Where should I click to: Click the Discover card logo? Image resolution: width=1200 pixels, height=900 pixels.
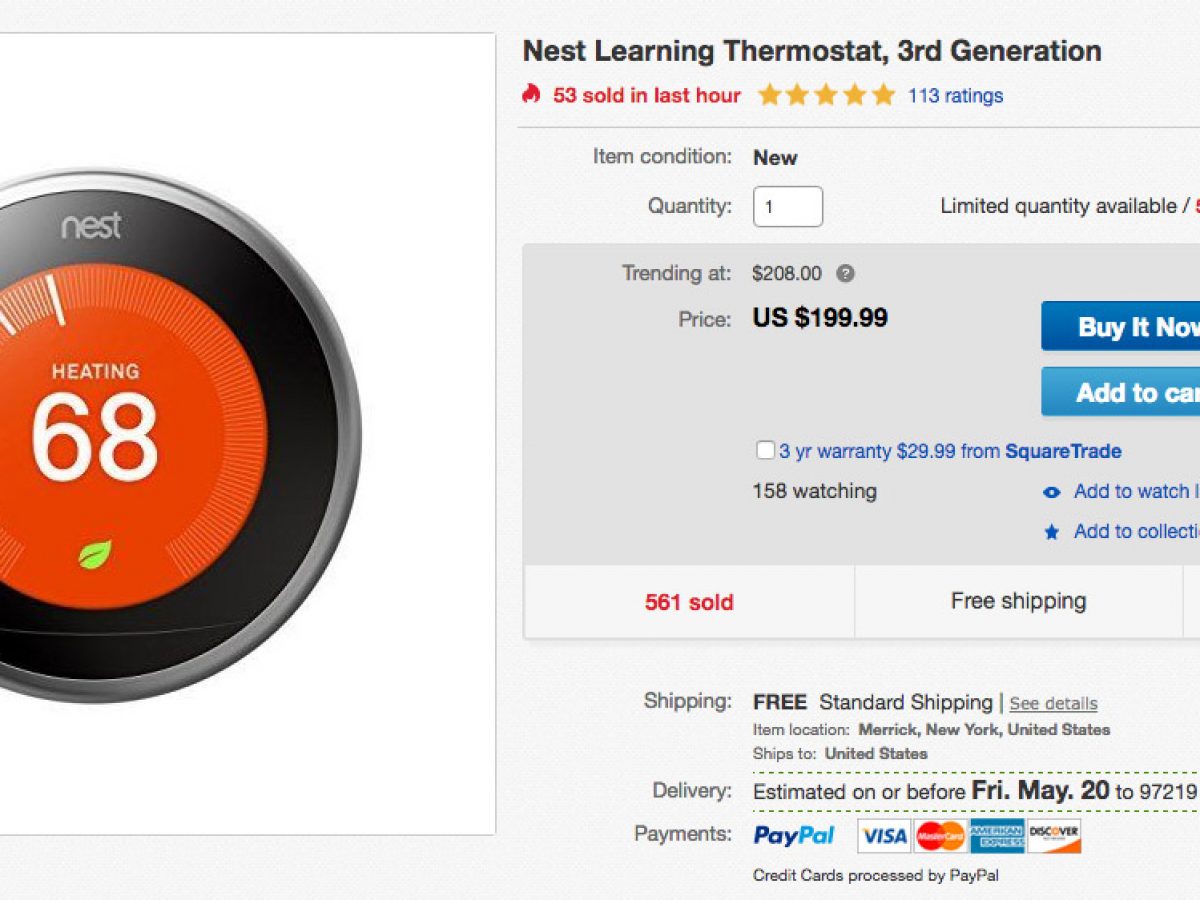(x=1054, y=835)
